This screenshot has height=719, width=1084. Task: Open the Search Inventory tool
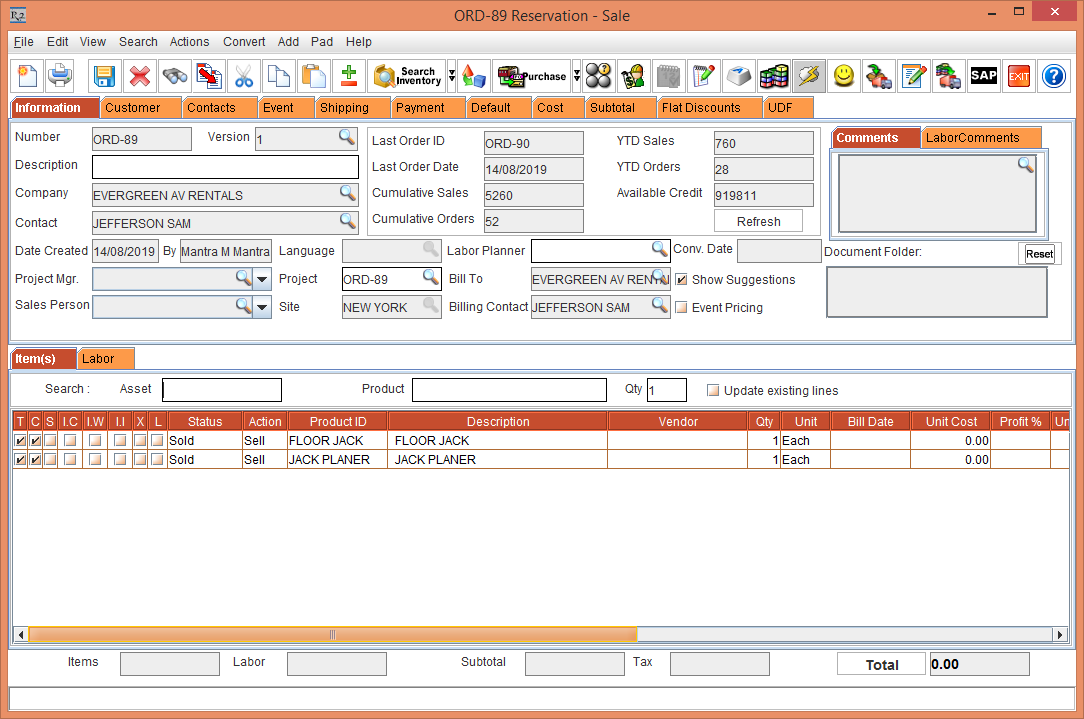point(406,76)
